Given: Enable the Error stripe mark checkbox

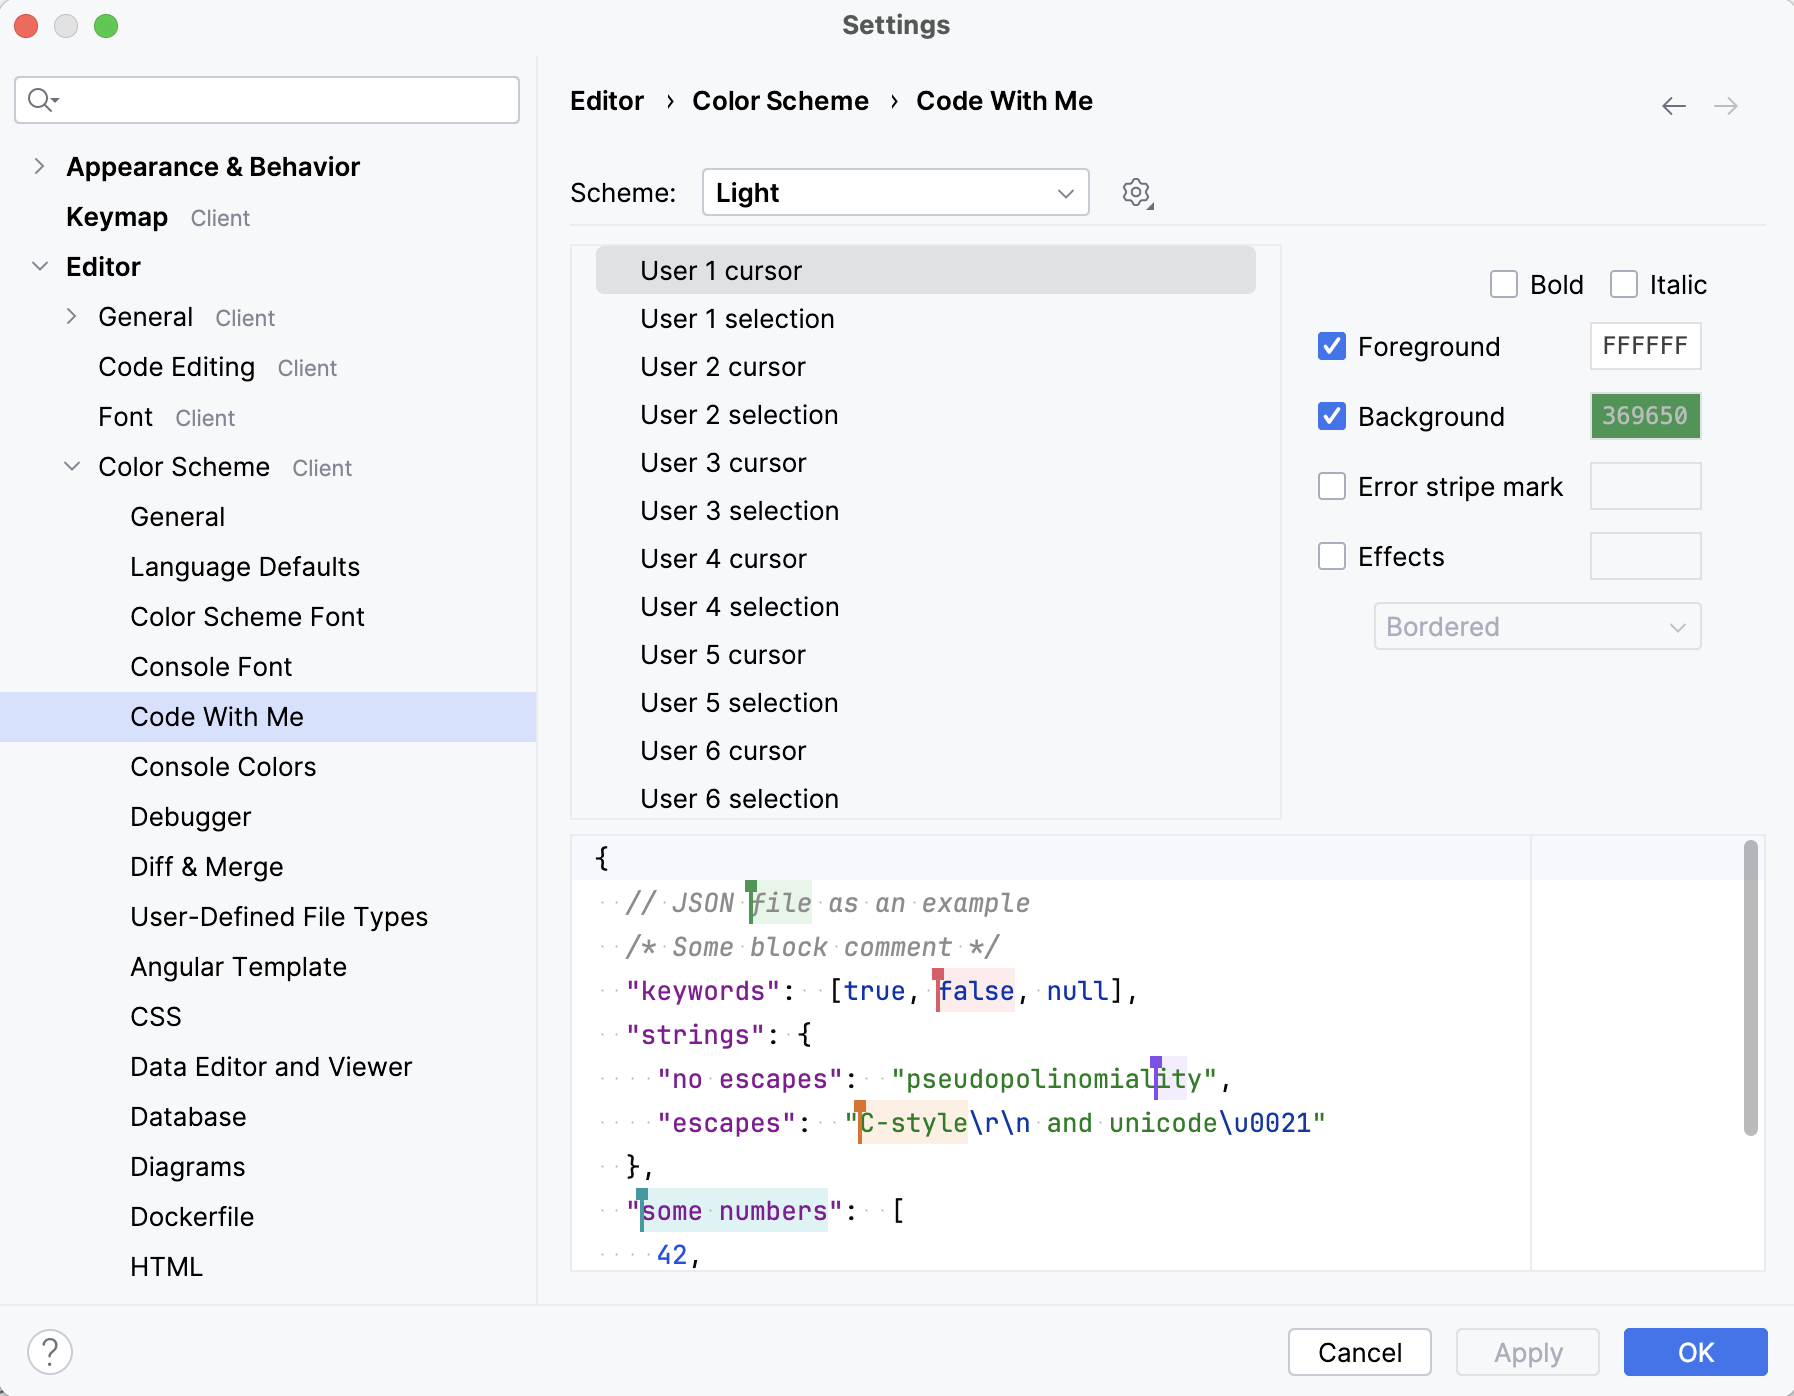Looking at the screenshot, I should click(1331, 486).
